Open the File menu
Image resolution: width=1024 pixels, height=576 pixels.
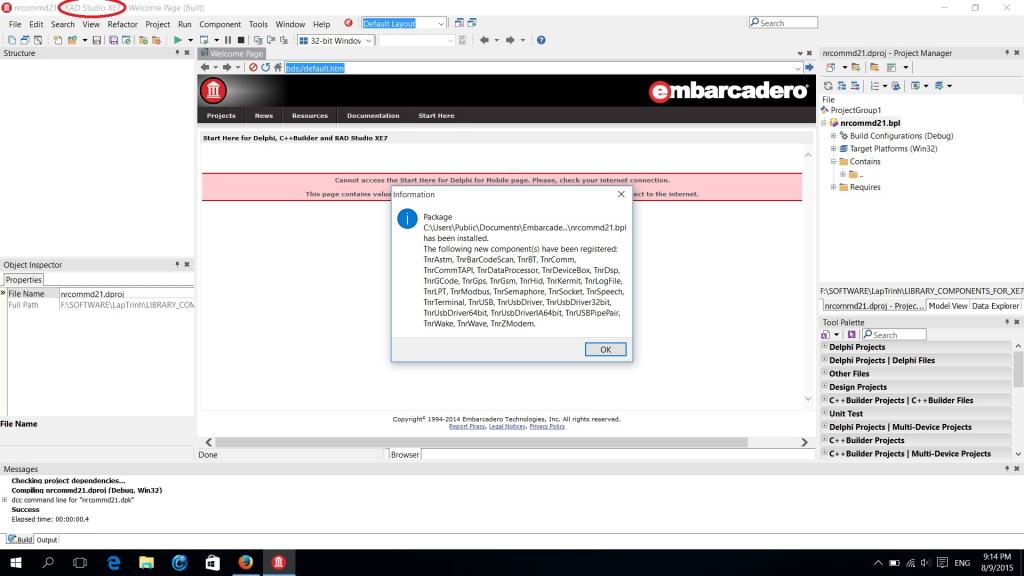point(15,24)
